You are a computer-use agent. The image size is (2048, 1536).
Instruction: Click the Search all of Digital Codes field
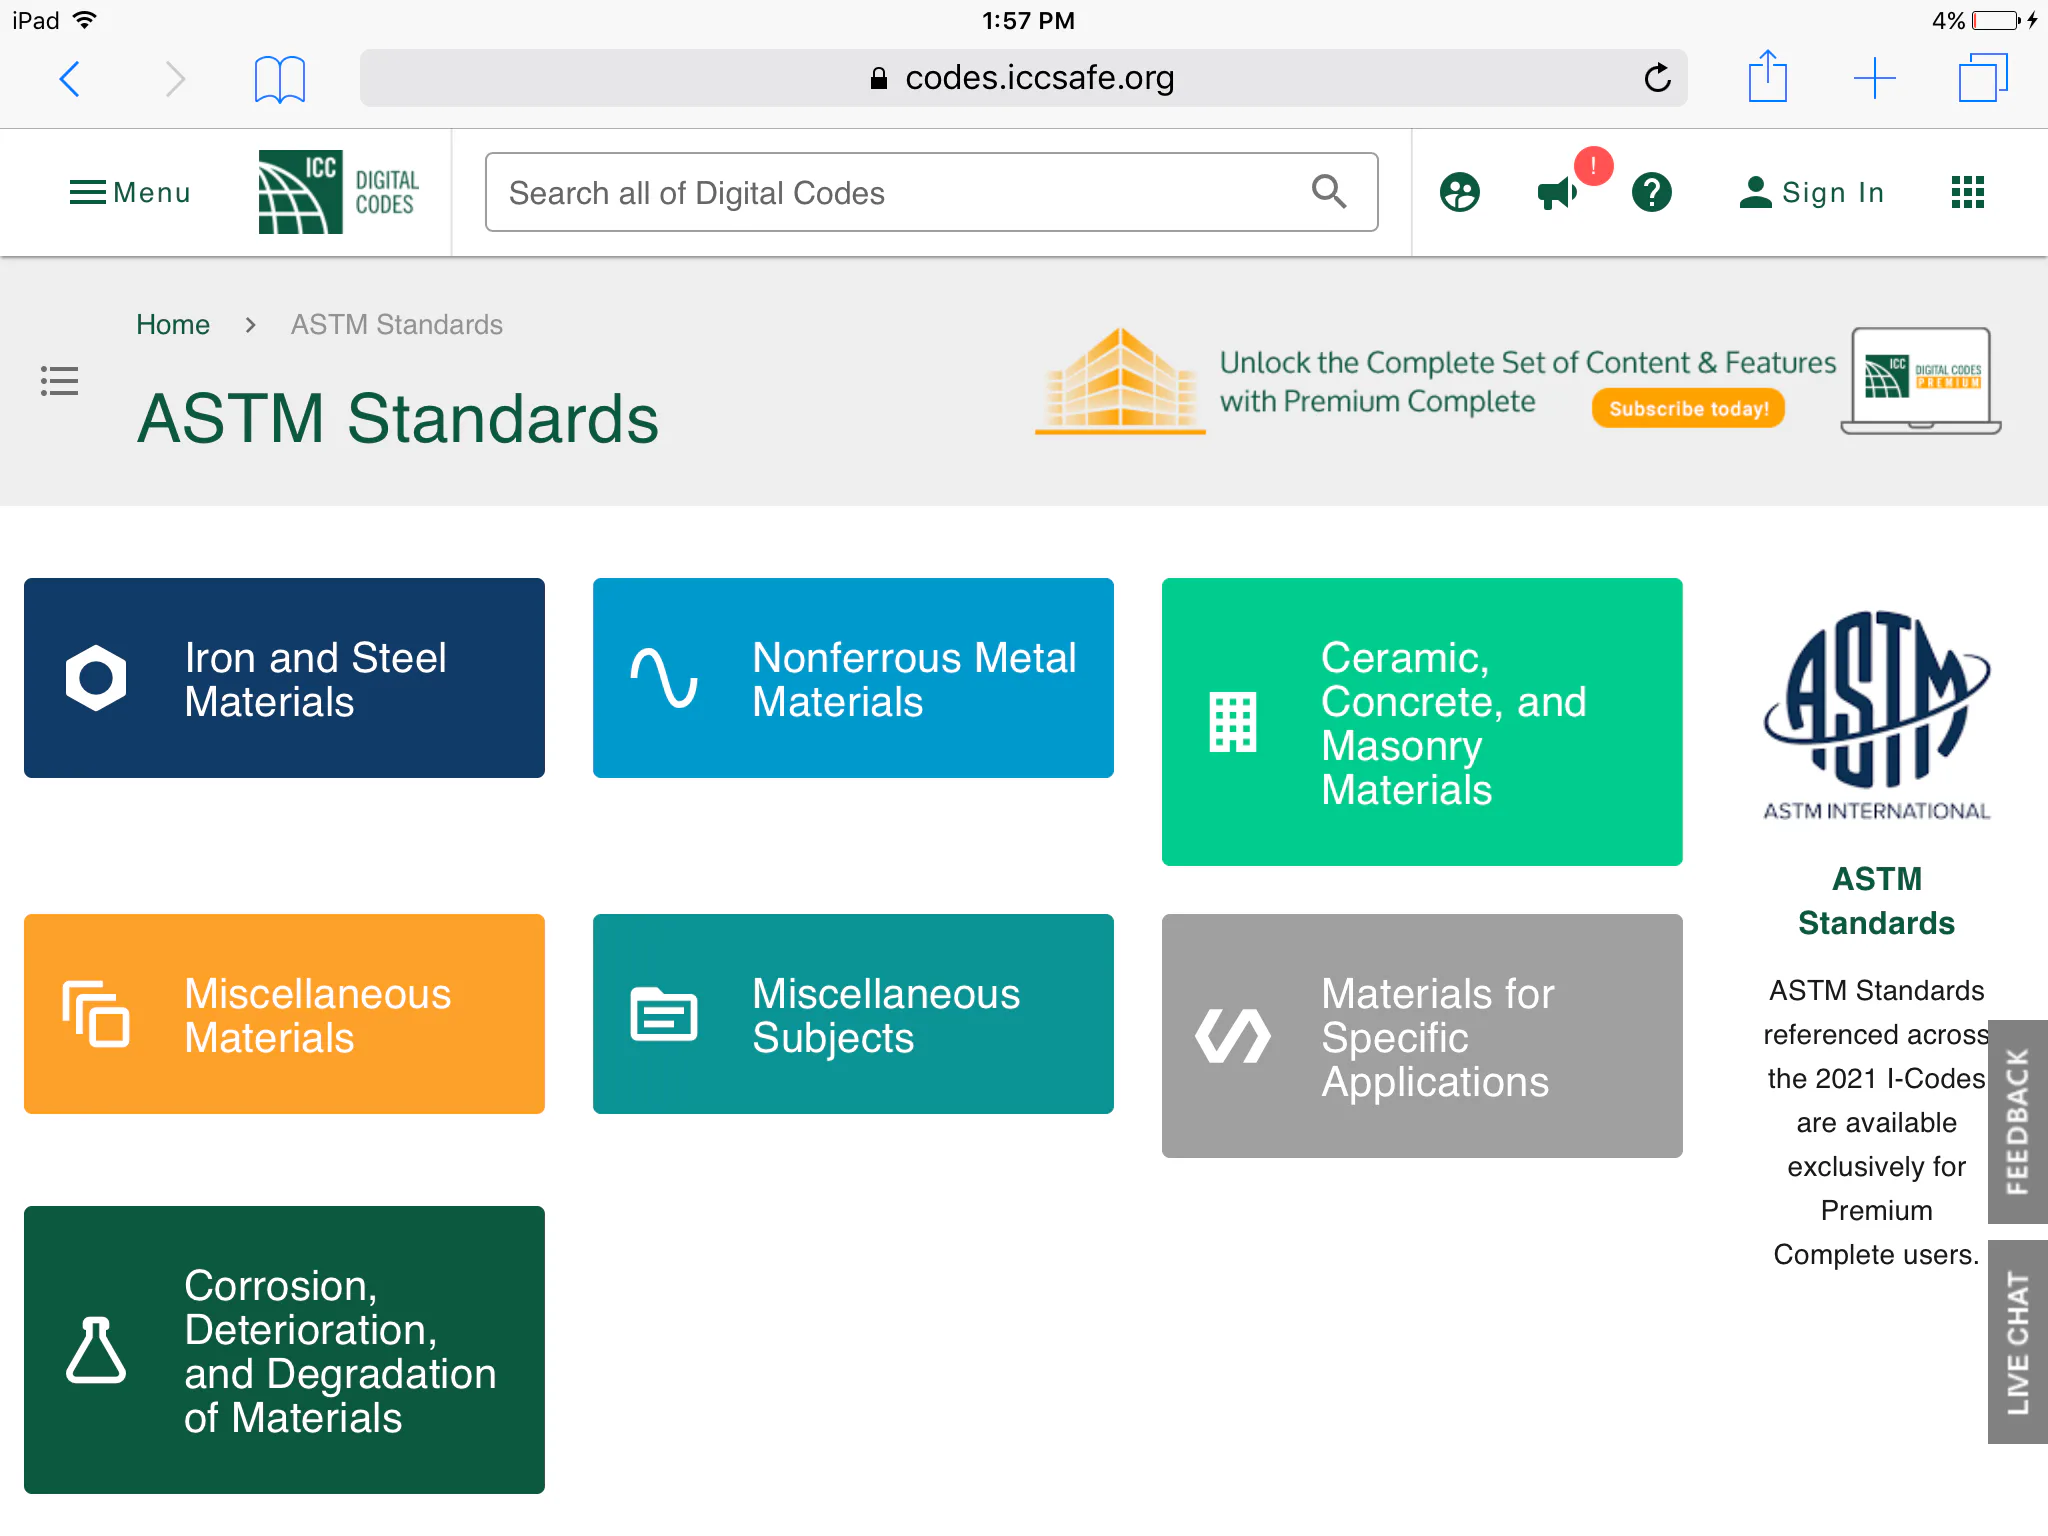tap(932, 192)
